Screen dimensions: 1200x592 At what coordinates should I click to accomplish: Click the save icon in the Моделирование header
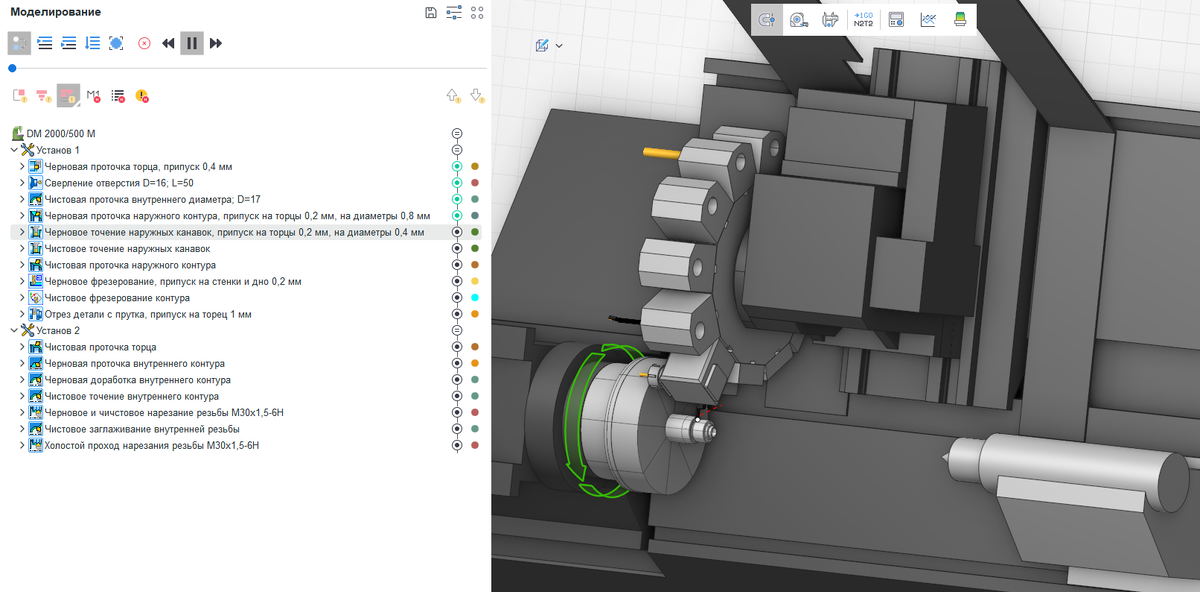[x=430, y=12]
